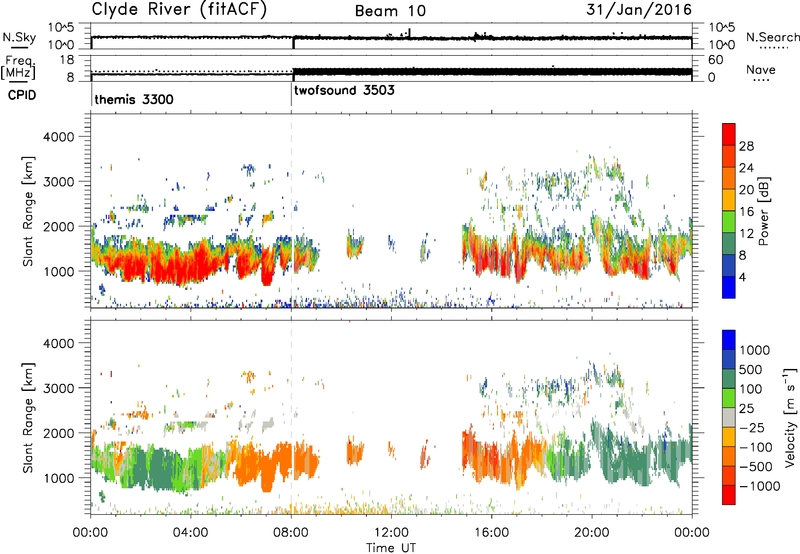The image size is (800, 554).
Task: Click the date '31/Jan/2016'
Action: (639, 9)
